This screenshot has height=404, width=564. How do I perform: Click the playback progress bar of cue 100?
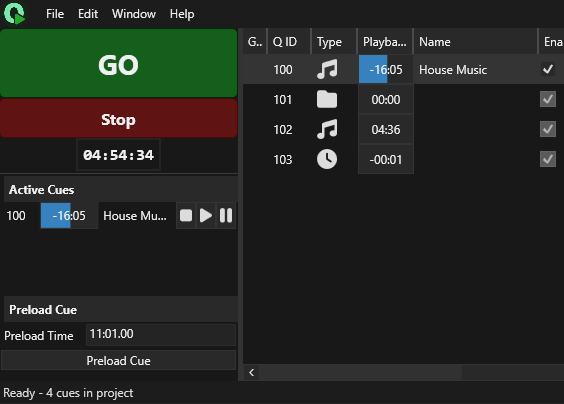(x=386, y=69)
